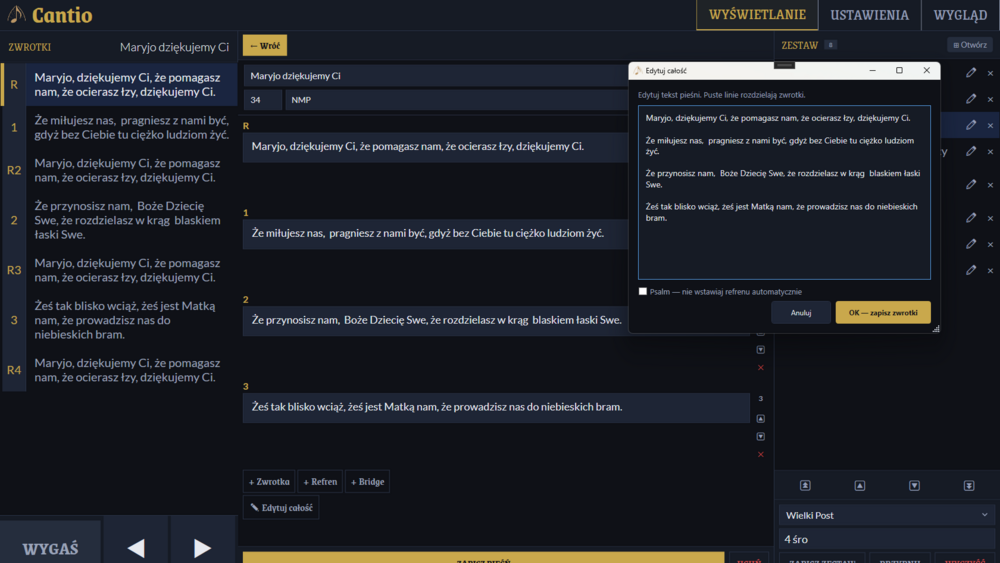Enable the Psalm no-auto-refrain checkbox

(643, 291)
